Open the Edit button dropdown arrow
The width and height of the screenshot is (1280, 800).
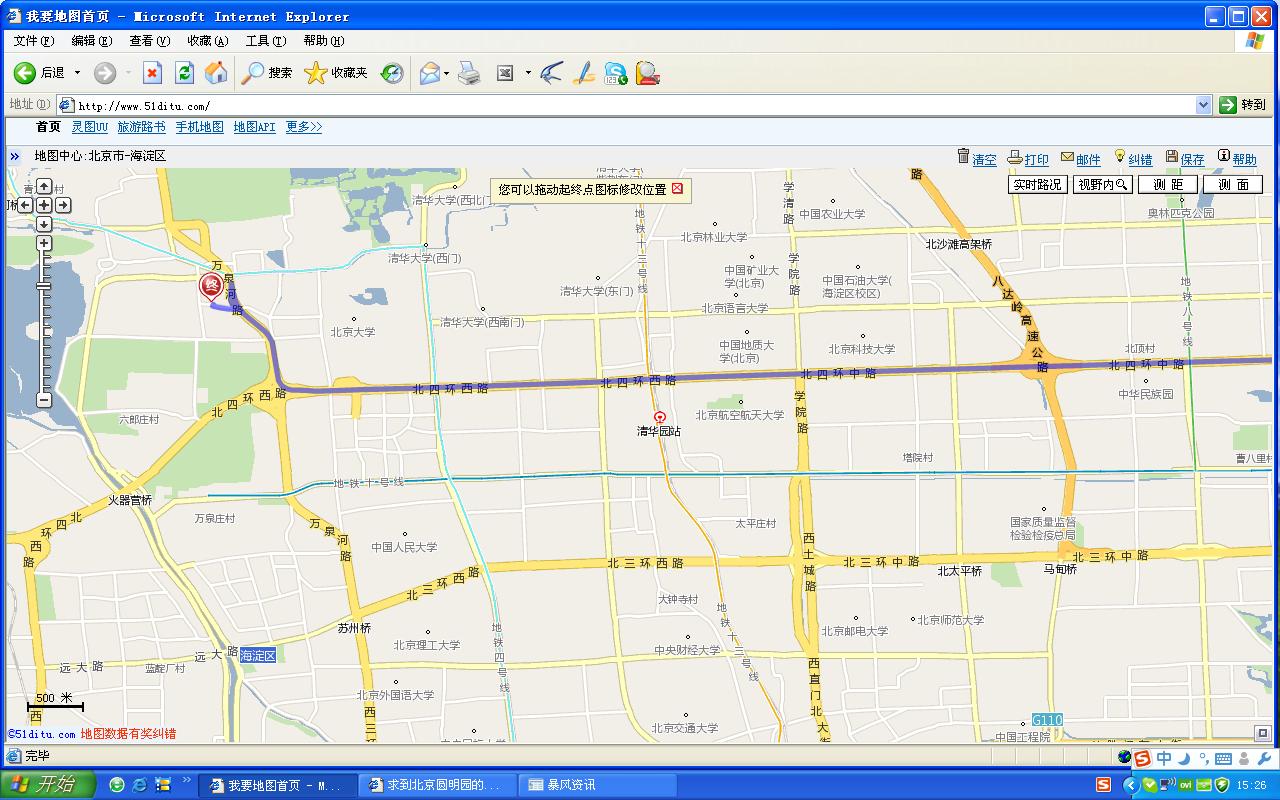click(x=528, y=73)
